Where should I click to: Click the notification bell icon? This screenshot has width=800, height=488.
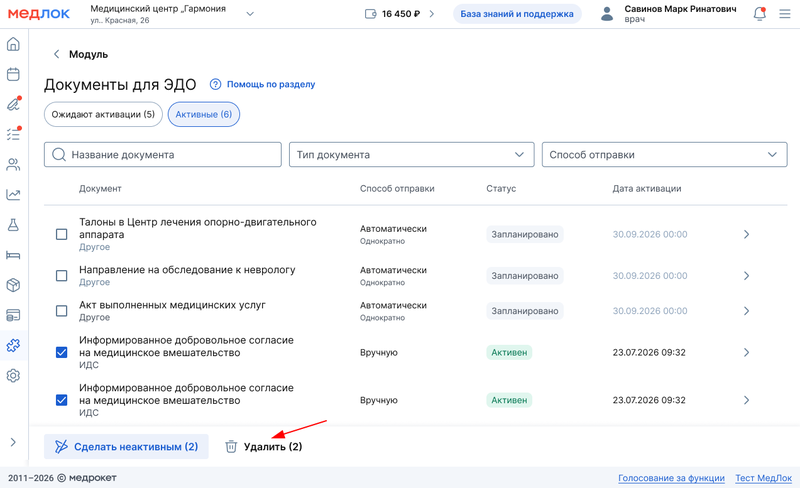click(x=760, y=14)
